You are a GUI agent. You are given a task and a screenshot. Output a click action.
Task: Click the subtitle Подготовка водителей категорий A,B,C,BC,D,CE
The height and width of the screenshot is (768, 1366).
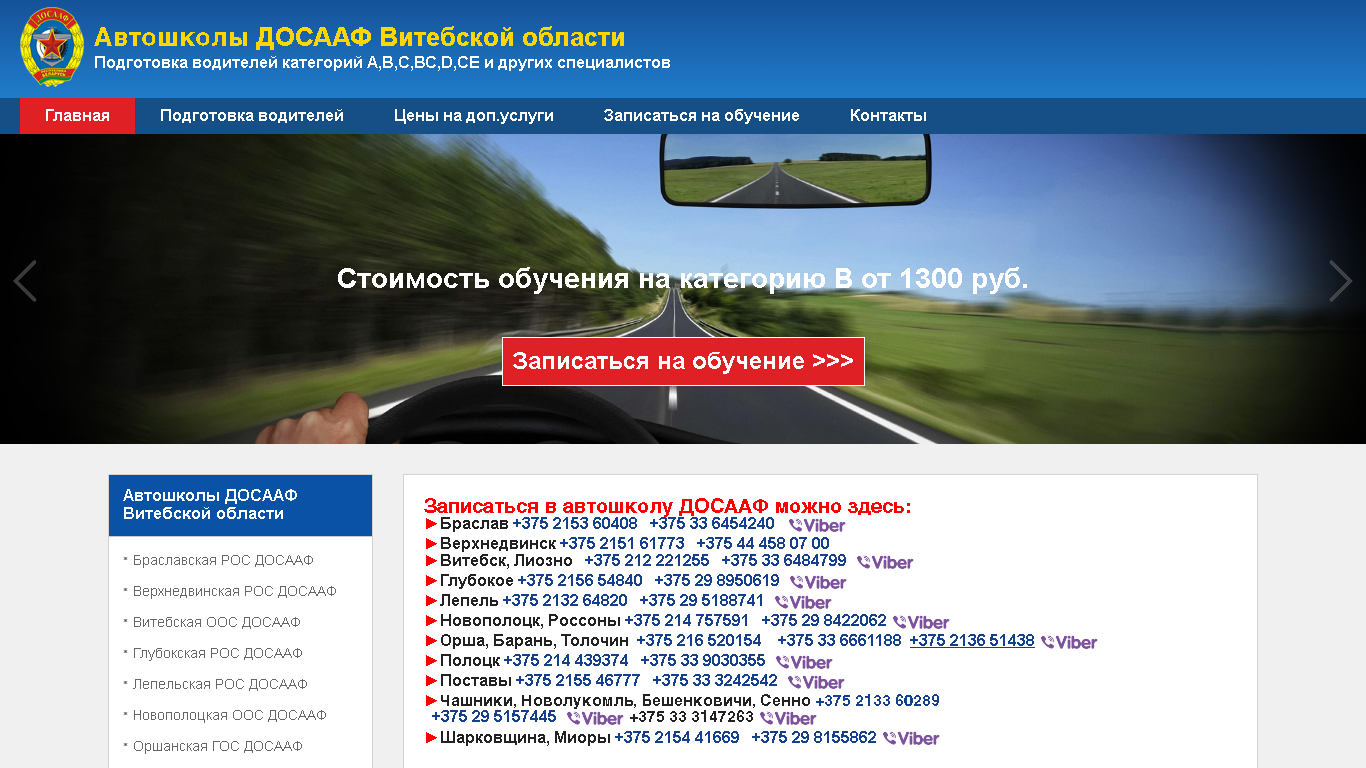click(288, 62)
